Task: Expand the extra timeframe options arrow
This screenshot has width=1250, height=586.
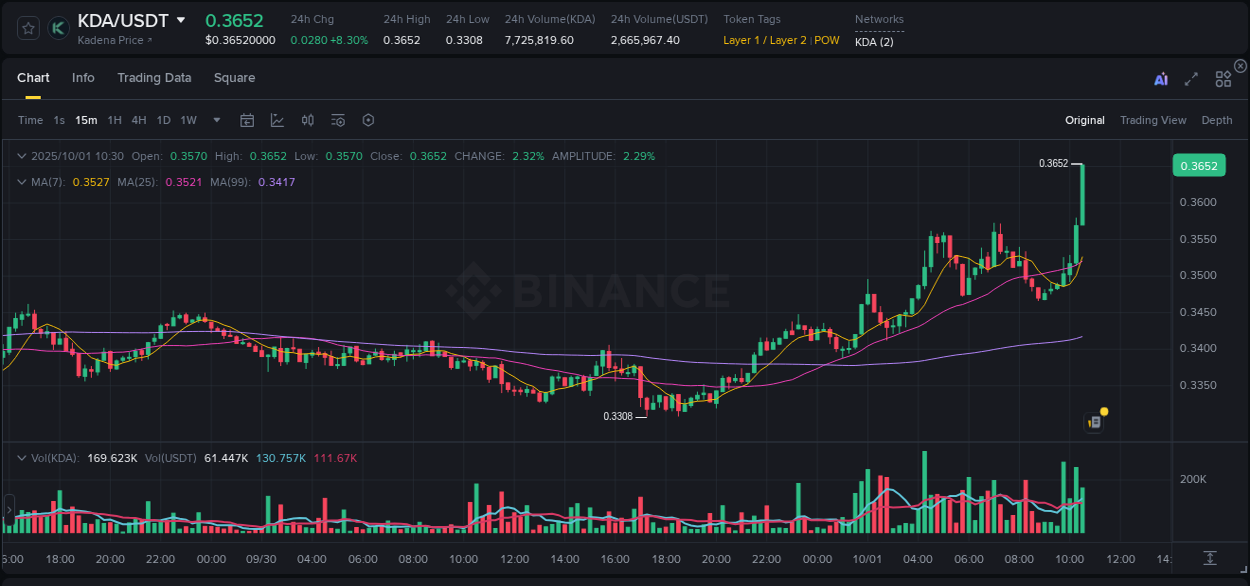Action: 216,120
